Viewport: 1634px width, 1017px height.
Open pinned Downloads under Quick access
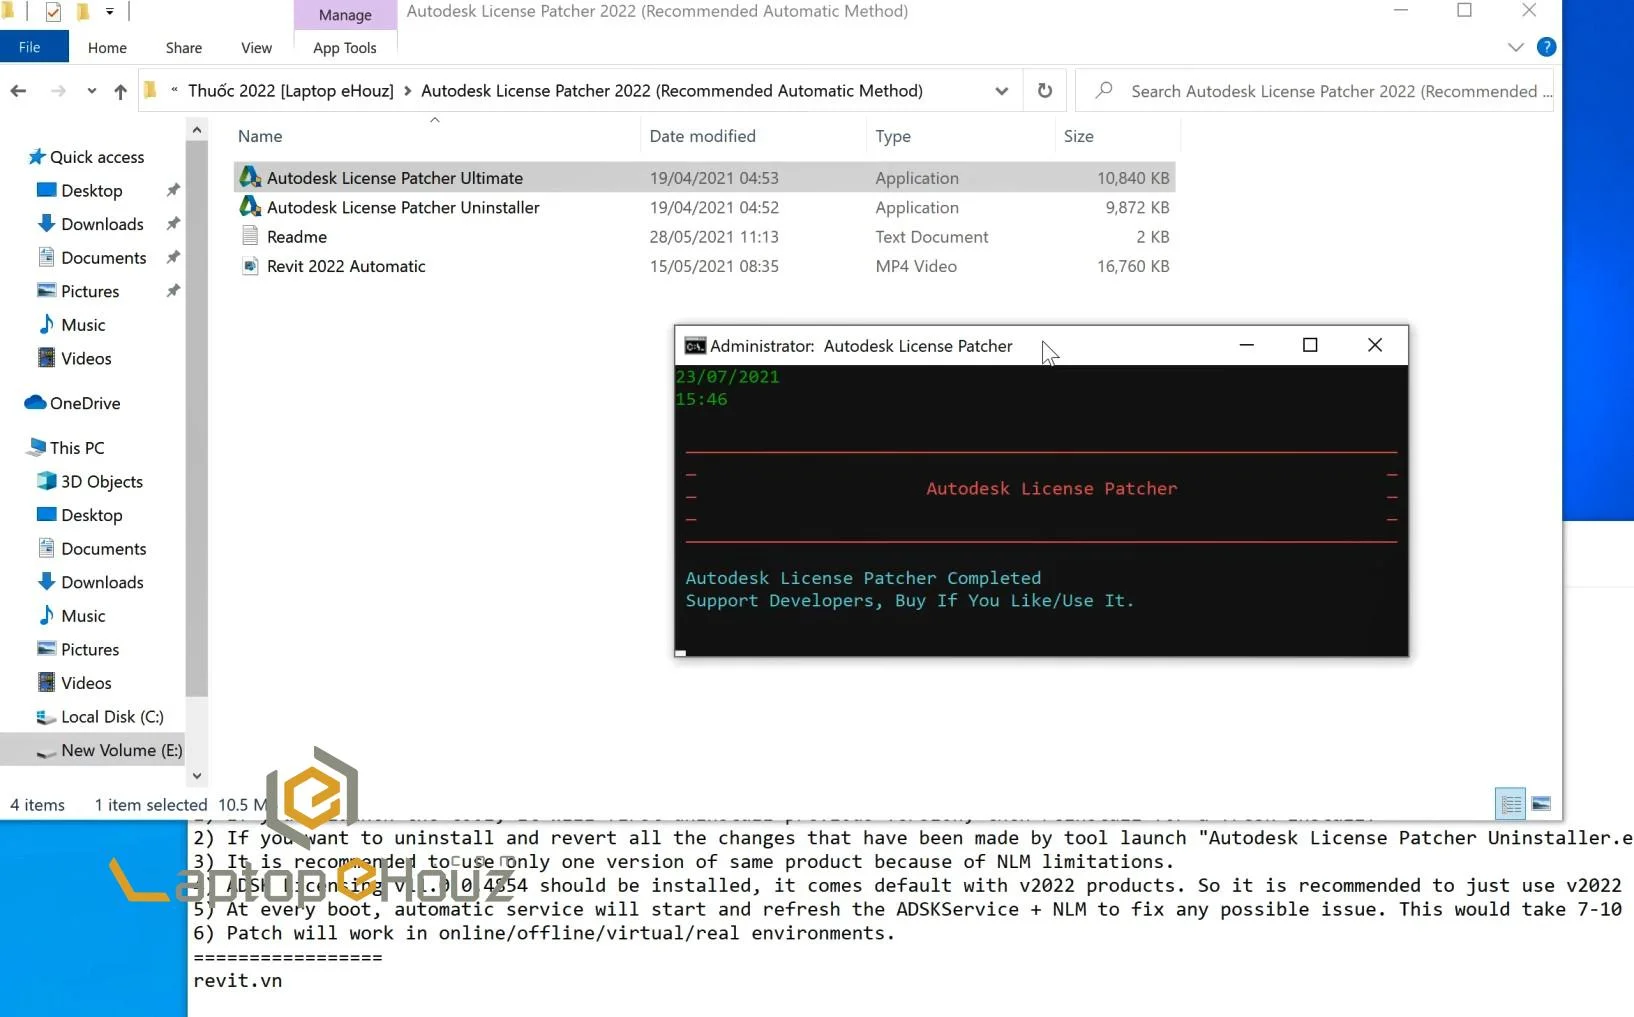(102, 224)
